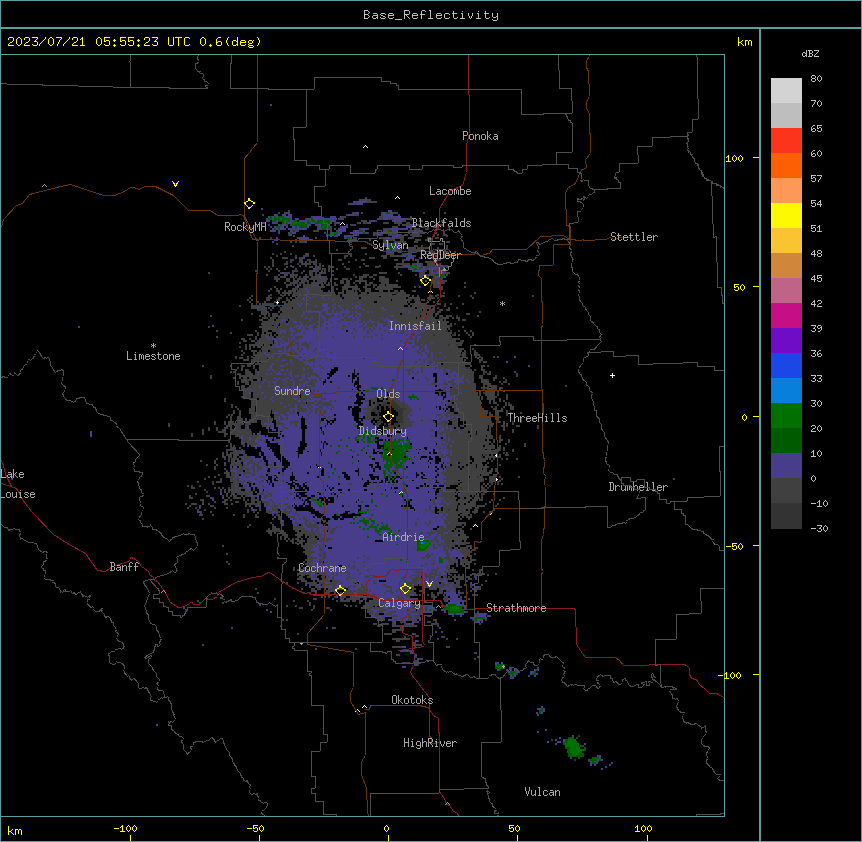Select the purple 39-36 dBZ legend swatch

tap(786, 340)
